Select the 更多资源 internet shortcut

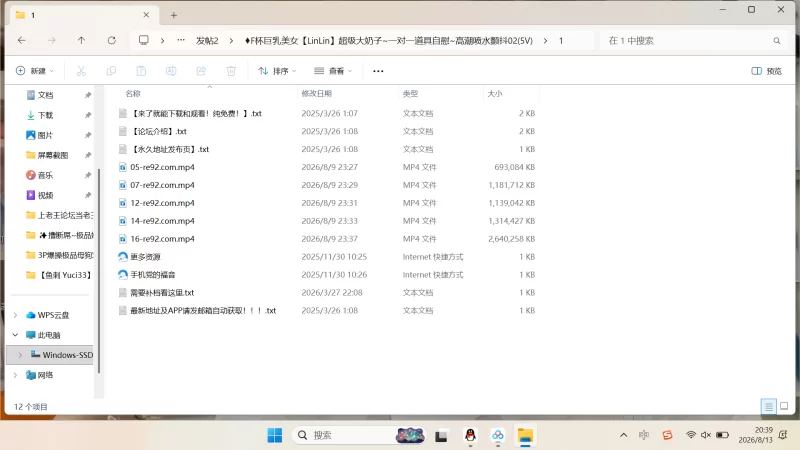tap(145, 257)
